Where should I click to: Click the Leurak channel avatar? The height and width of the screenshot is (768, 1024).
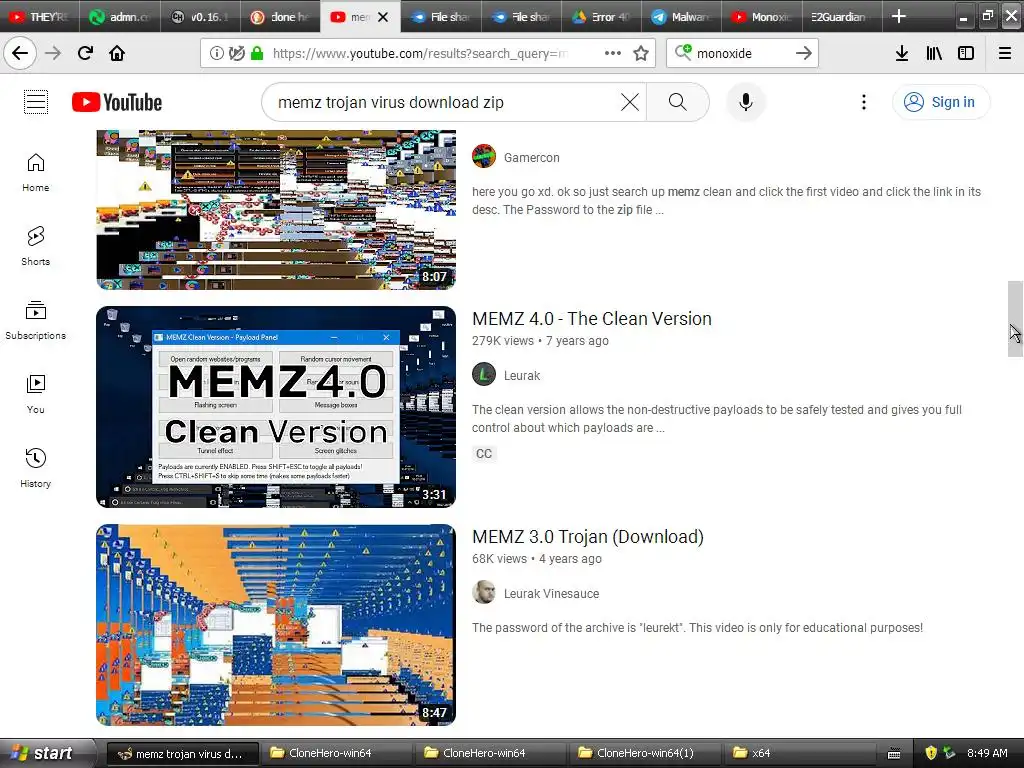pyautogui.click(x=484, y=375)
